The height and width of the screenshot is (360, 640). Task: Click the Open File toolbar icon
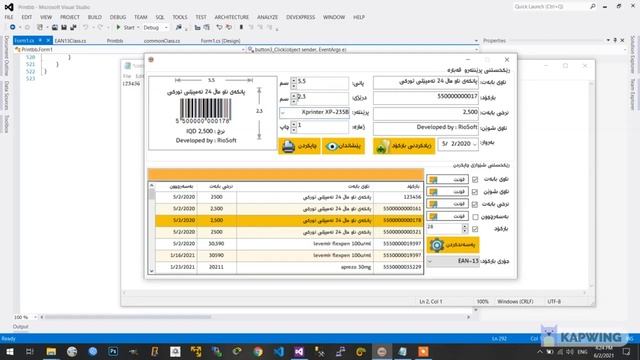(x=55, y=27)
